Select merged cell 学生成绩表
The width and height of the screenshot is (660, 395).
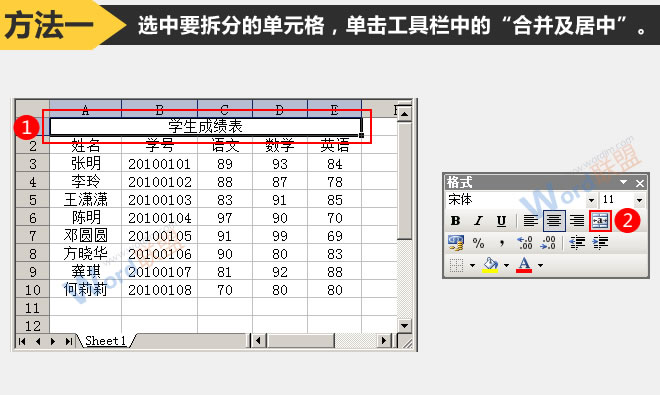205,127
